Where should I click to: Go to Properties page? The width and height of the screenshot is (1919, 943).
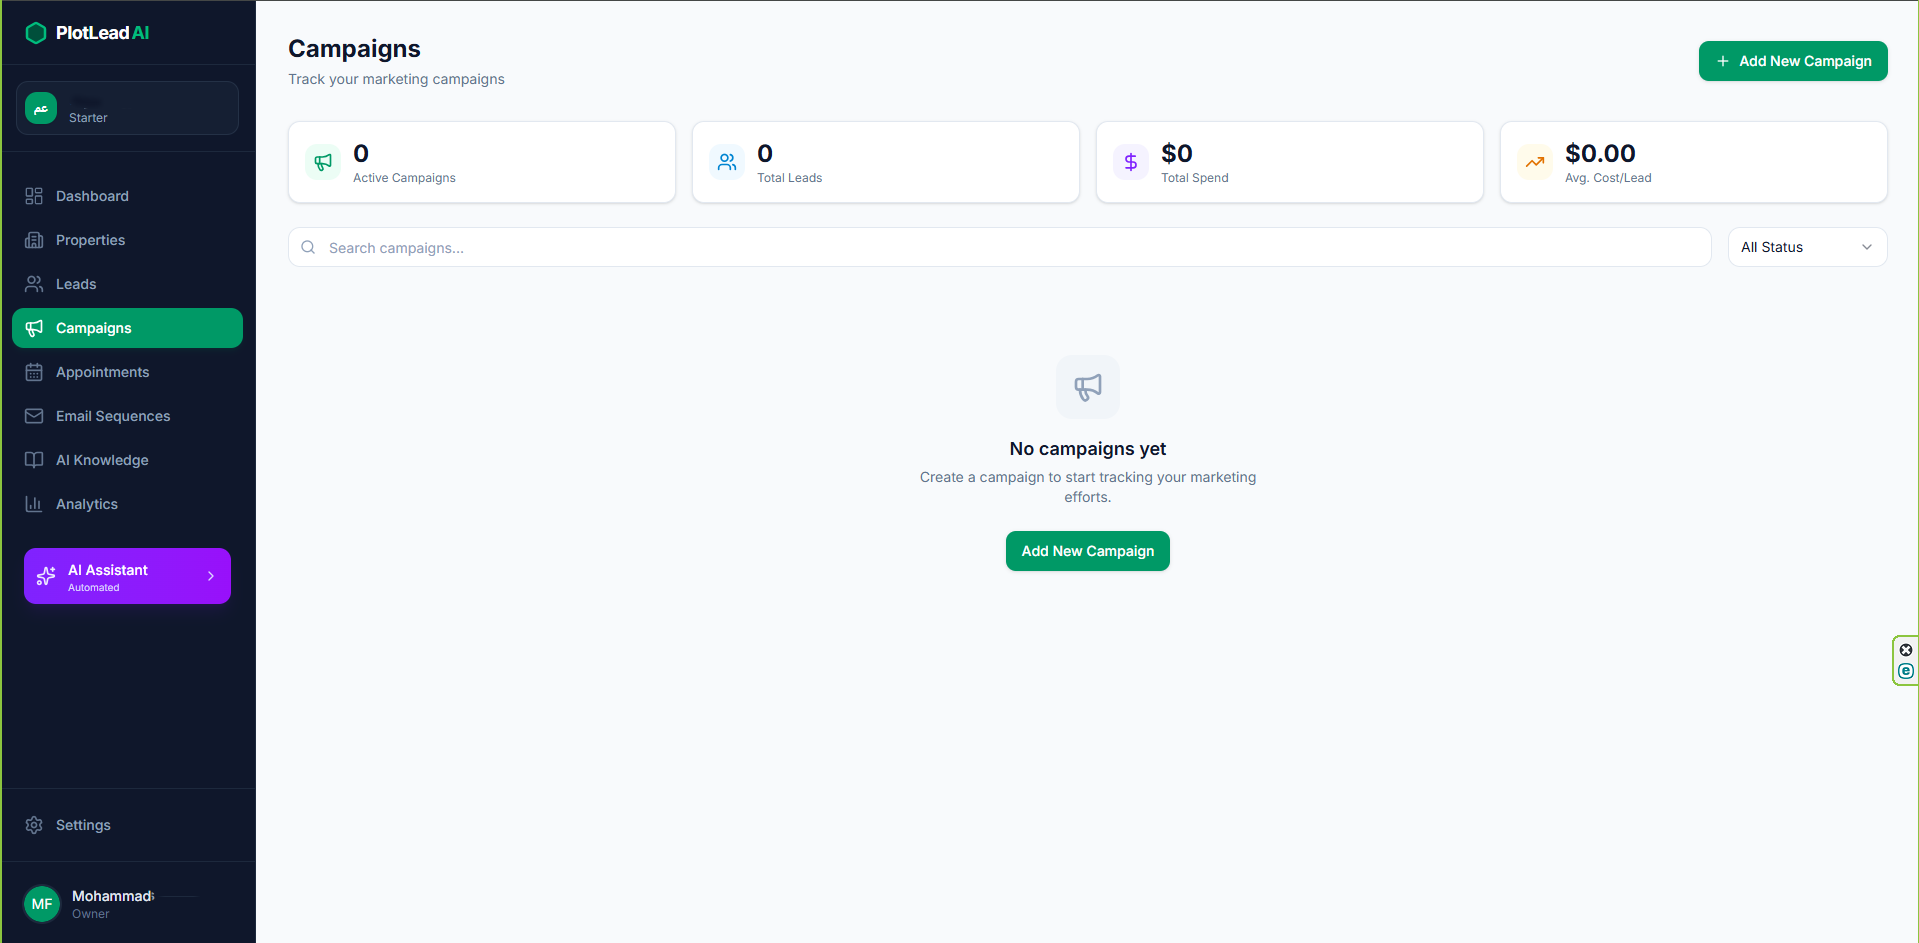(x=127, y=240)
